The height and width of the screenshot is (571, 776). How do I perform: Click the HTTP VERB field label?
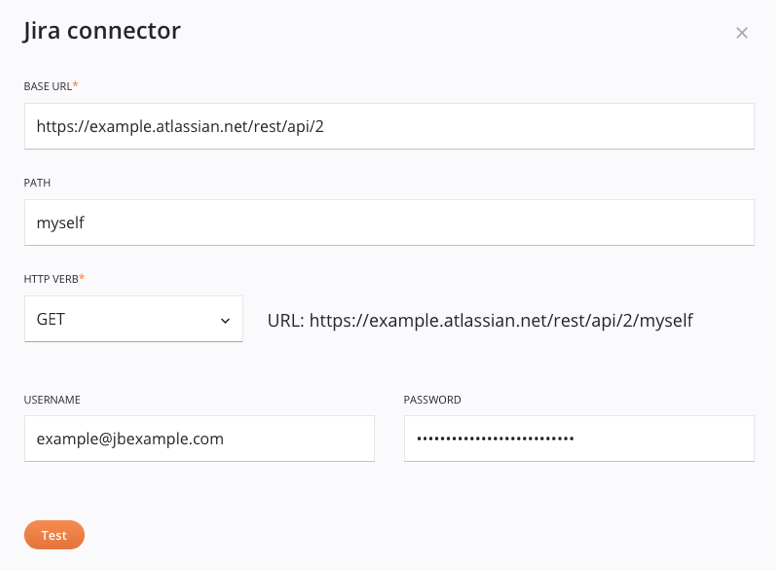(50, 279)
